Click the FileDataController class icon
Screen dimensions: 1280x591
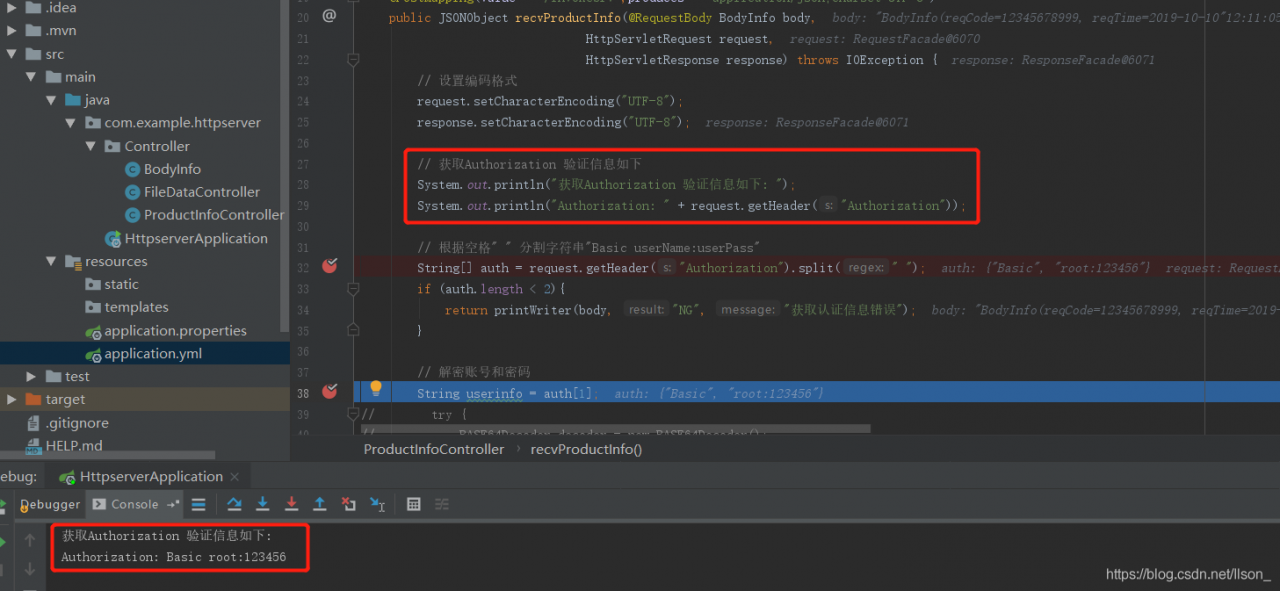tap(133, 192)
